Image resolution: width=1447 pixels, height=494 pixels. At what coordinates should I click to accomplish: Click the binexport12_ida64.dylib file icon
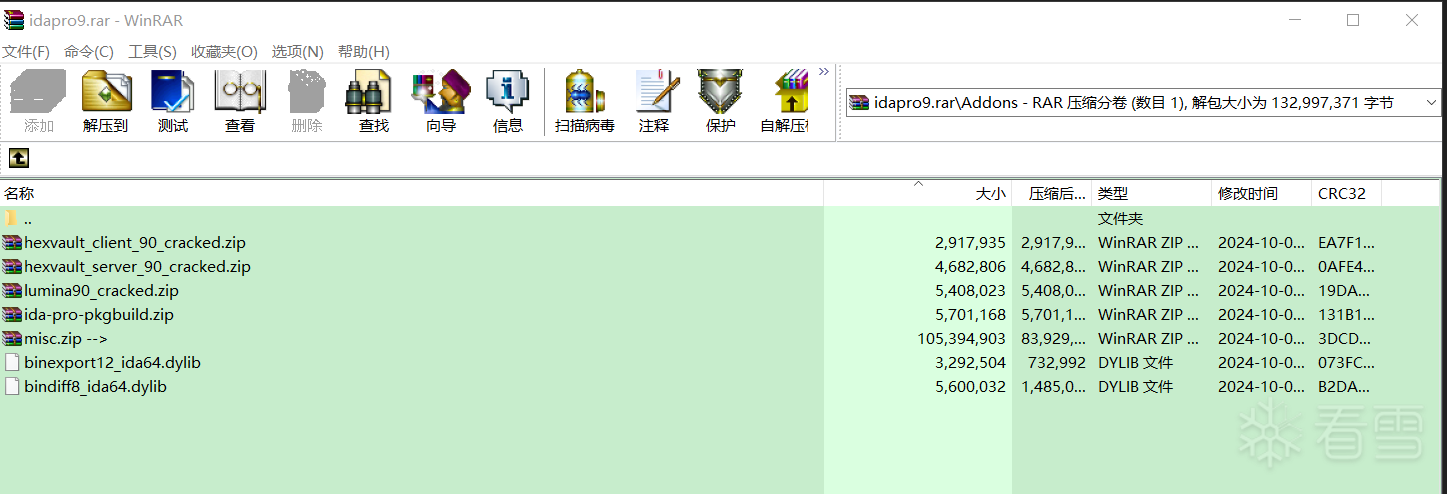pos(12,362)
